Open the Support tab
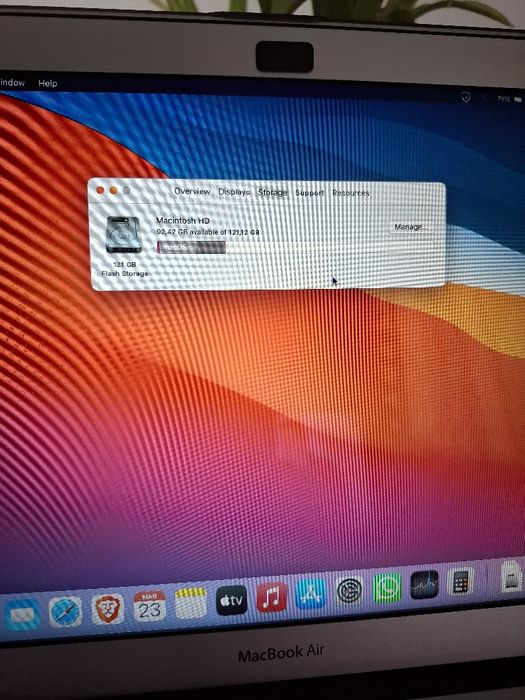Image resolution: width=525 pixels, height=700 pixels. (309, 193)
